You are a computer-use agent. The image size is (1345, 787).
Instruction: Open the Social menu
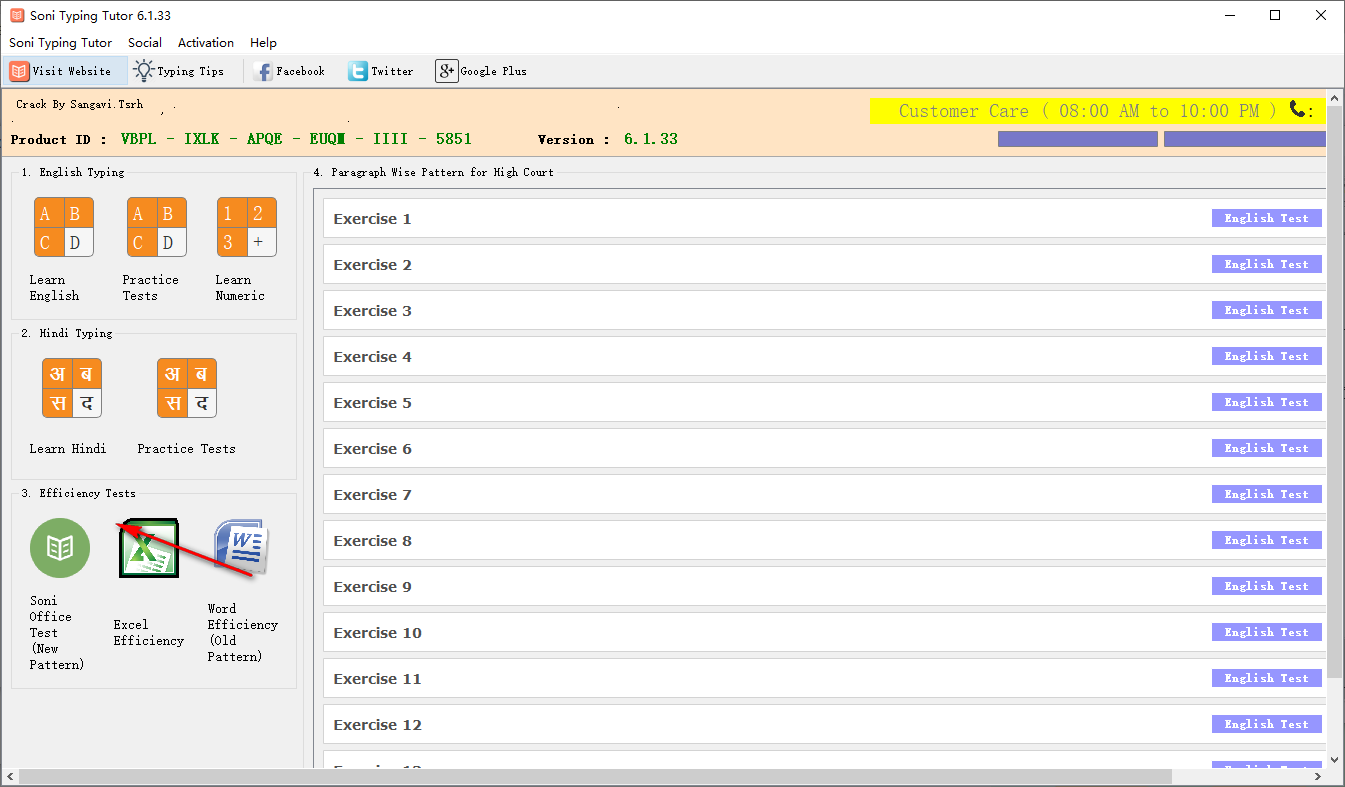(x=145, y=43)
